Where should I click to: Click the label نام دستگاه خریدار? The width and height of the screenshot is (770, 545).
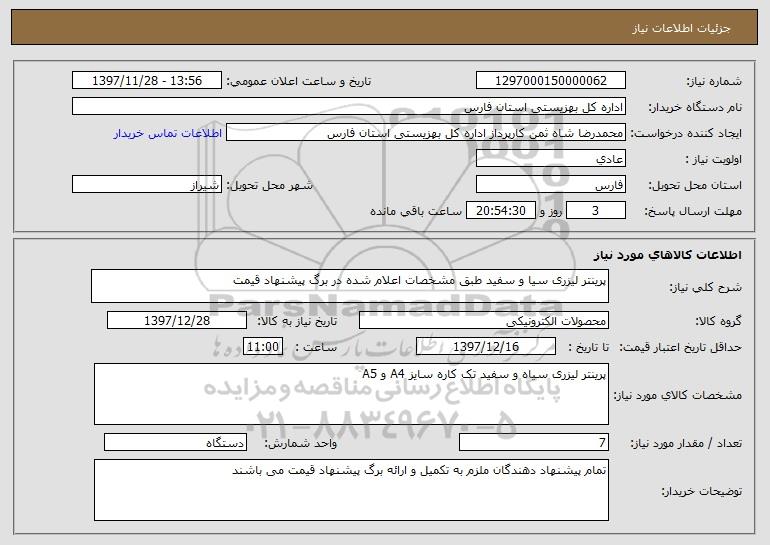(x=695, y=107)
